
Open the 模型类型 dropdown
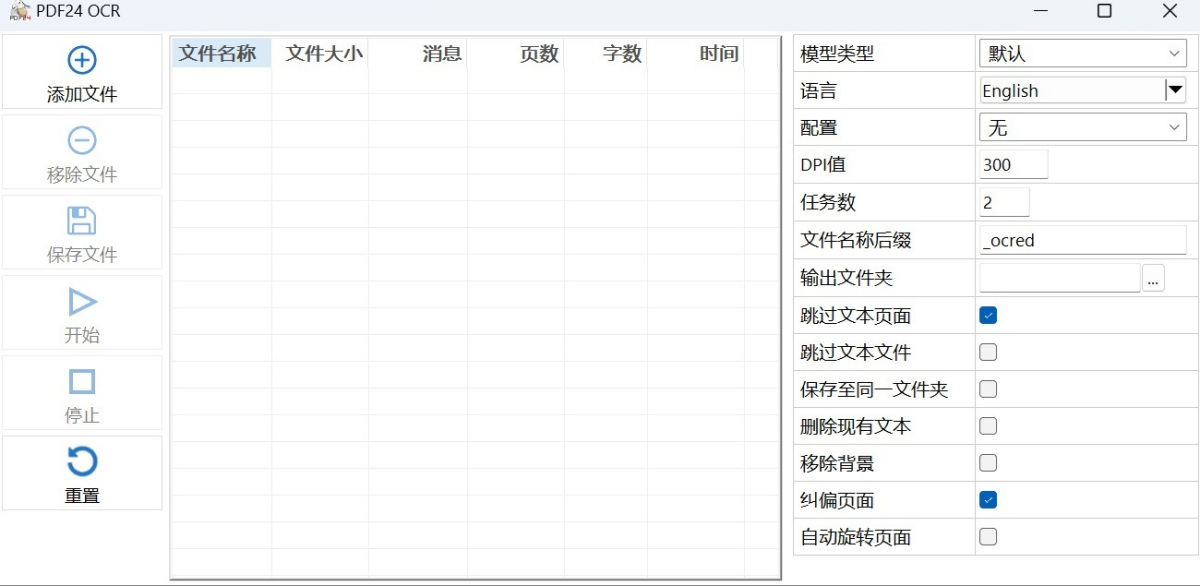coord(1083,54)
